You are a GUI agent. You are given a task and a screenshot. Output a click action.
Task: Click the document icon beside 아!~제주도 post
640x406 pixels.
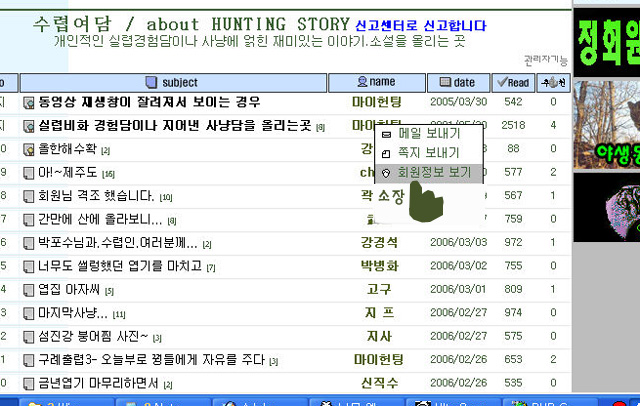coord(29,172)
